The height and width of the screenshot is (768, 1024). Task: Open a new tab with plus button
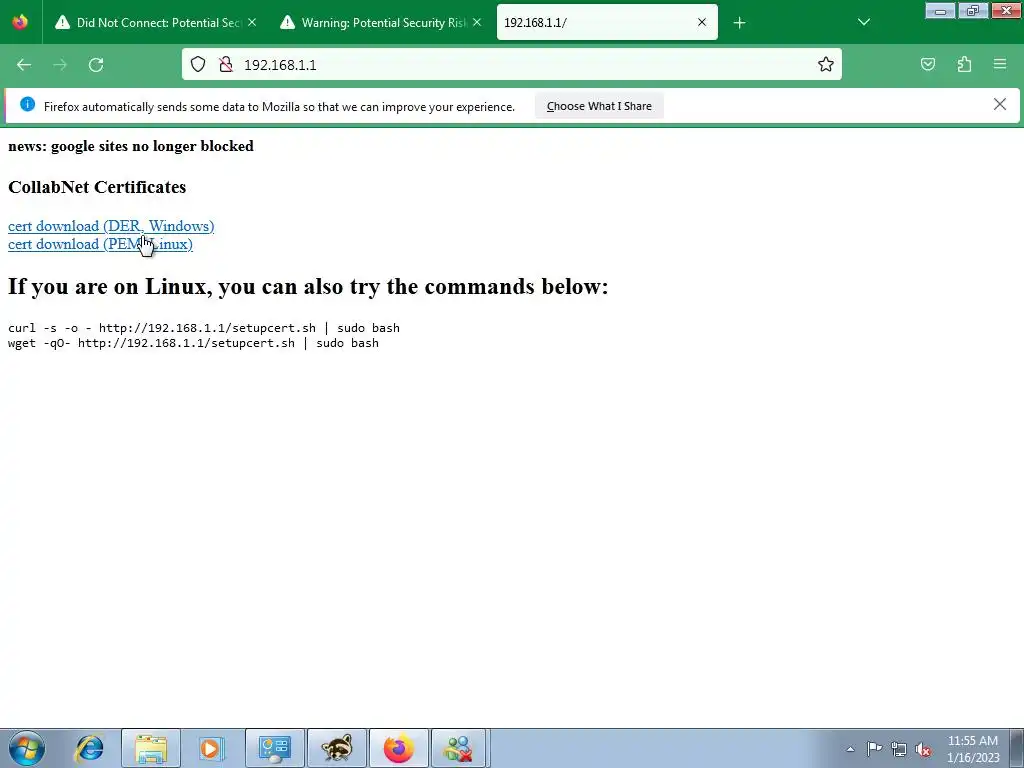(739, 23)
